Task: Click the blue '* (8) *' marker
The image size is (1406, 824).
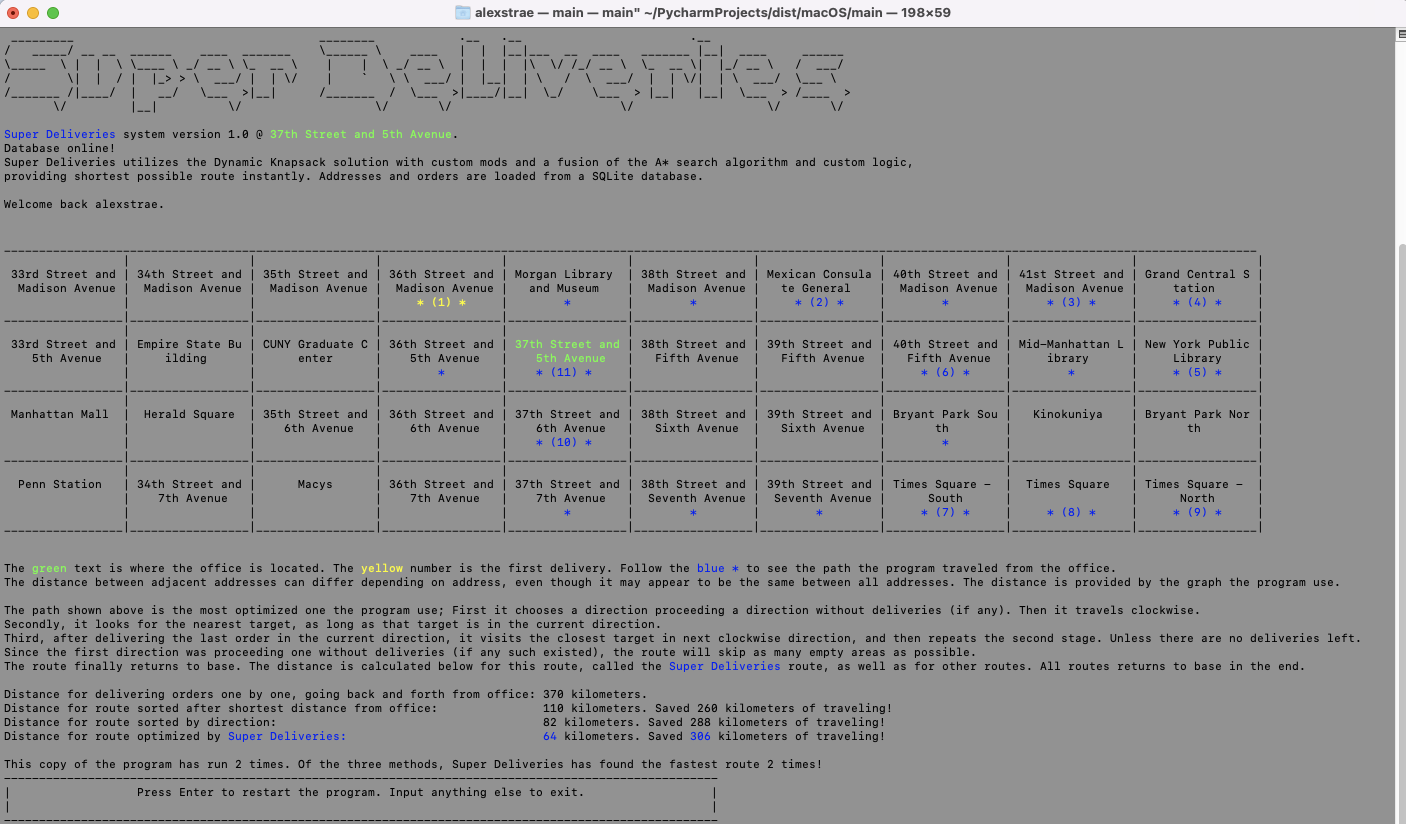Action: coord(1071,512)
